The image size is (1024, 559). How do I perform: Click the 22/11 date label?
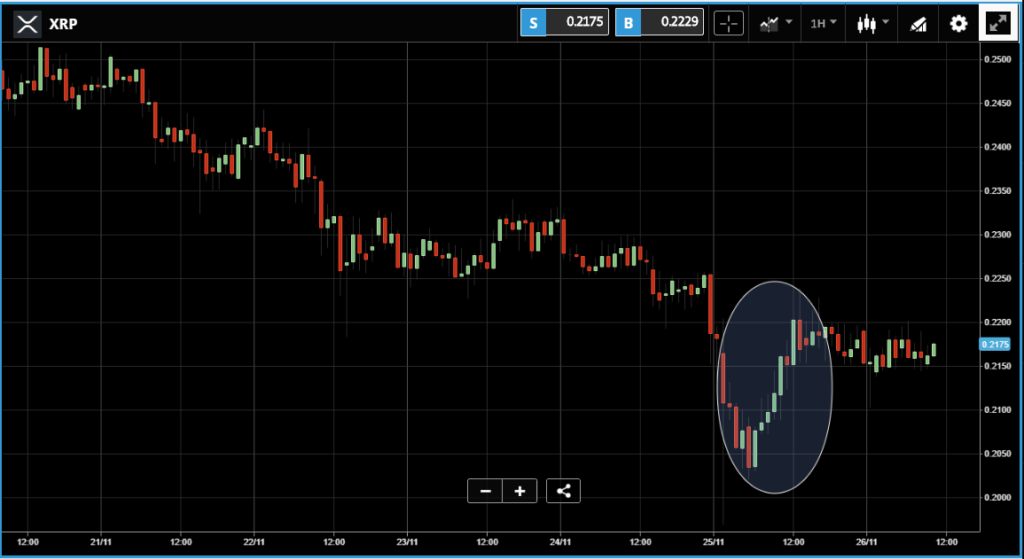coord(253,542)
